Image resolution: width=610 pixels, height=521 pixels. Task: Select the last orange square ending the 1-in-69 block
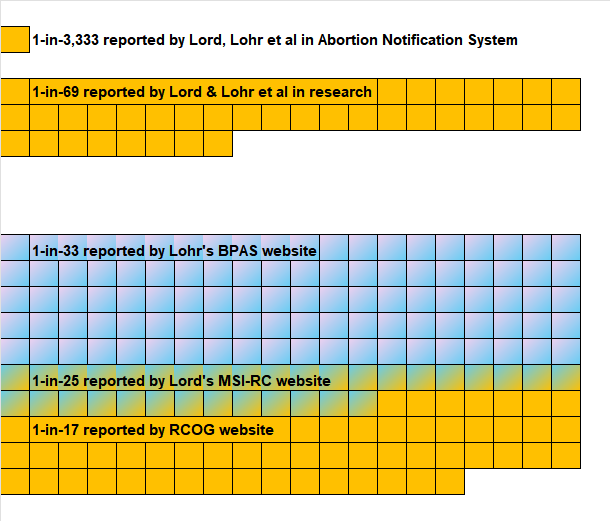[218, 144]
